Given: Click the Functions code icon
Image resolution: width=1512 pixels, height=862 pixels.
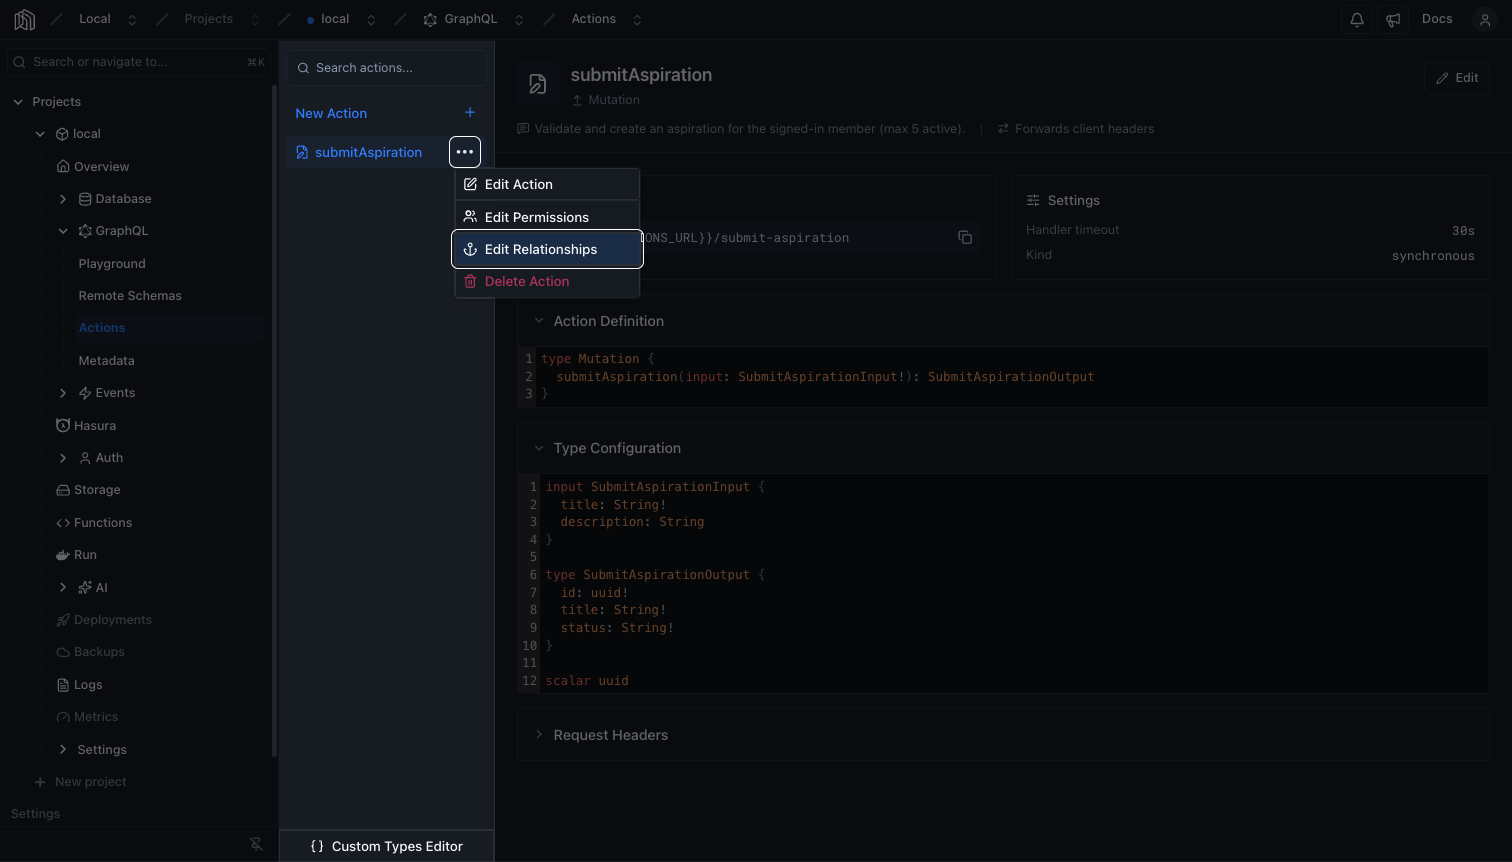Looking at the screenshot, I should (x=63, y=523).
